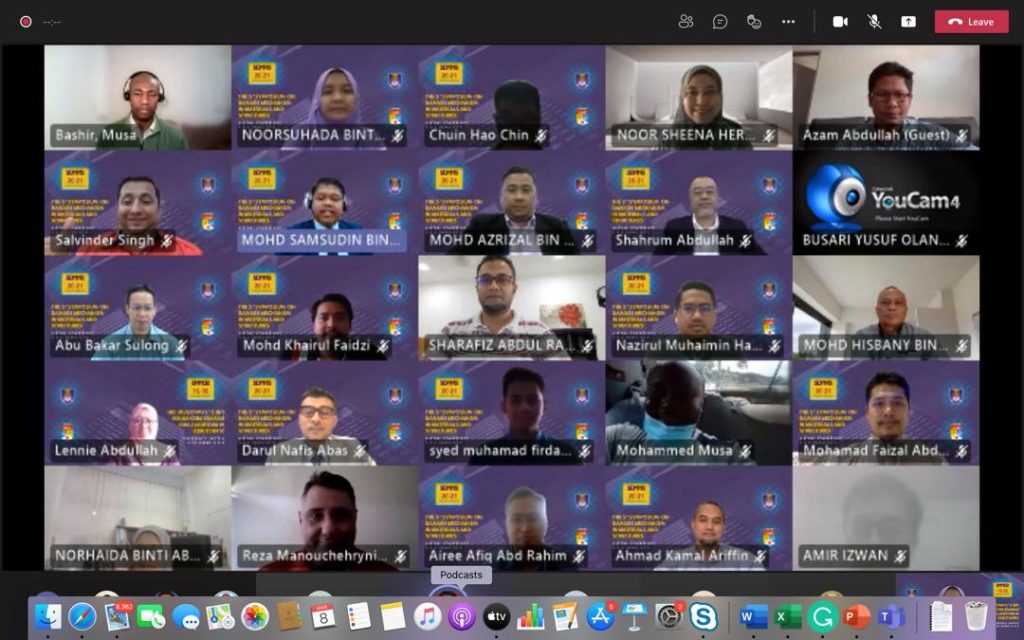This screenshot has height=640, width=1024.
Task: Open the More actions ellipsis menu
Action: coord(788,21)
